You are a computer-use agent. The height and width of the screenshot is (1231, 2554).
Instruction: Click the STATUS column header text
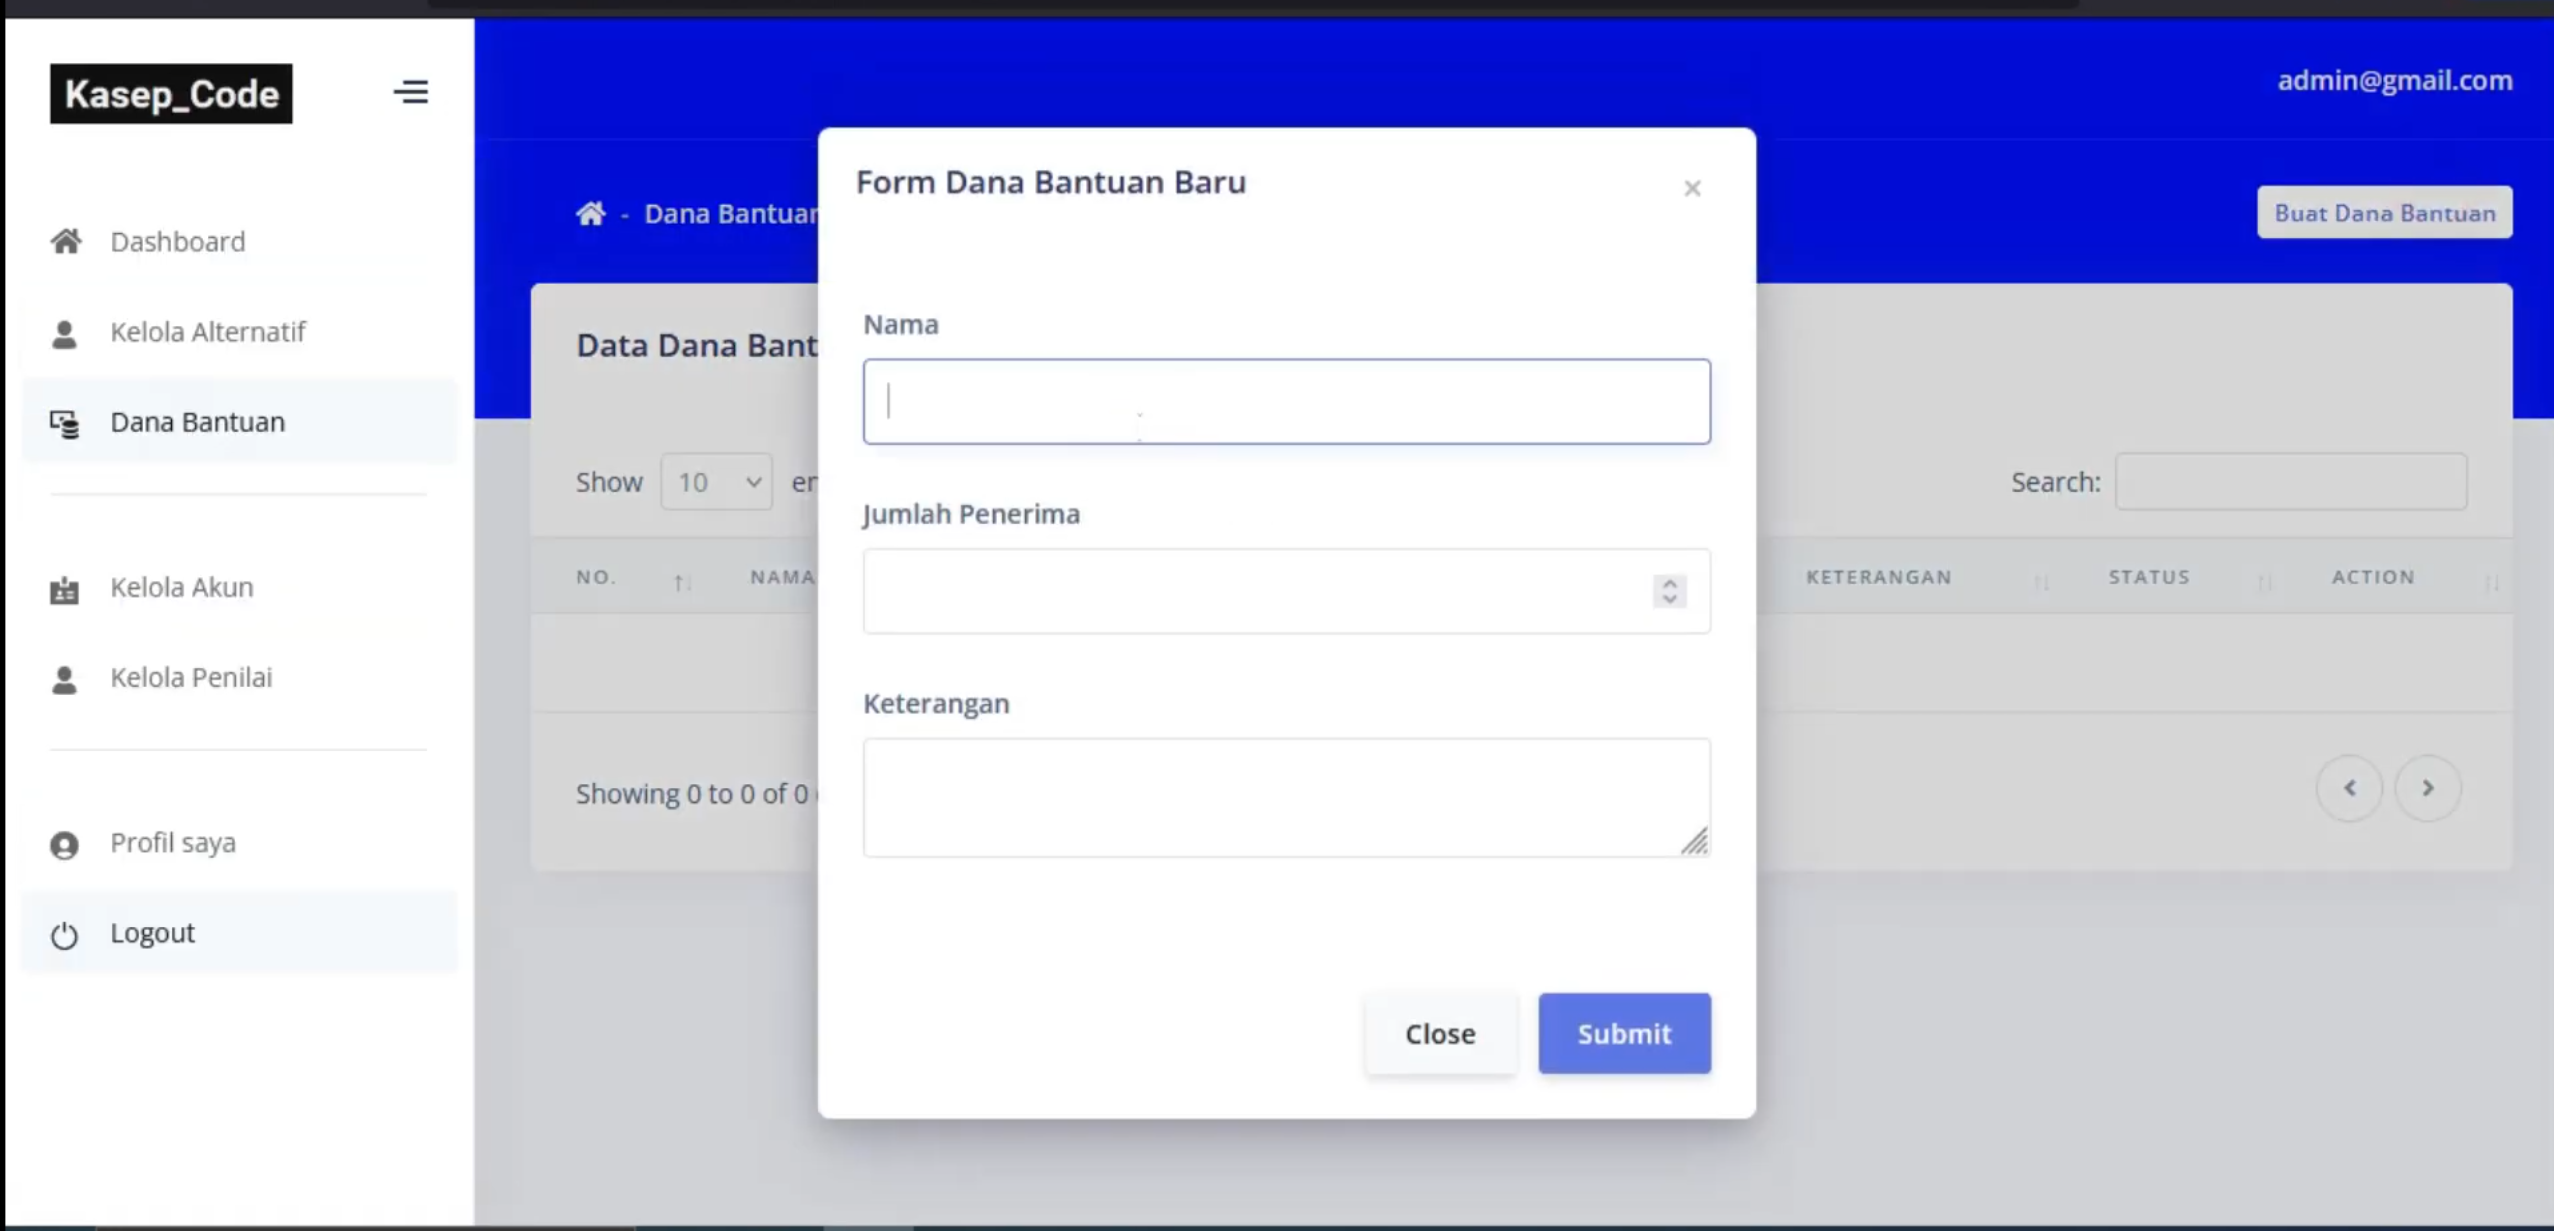[2149, 577]
